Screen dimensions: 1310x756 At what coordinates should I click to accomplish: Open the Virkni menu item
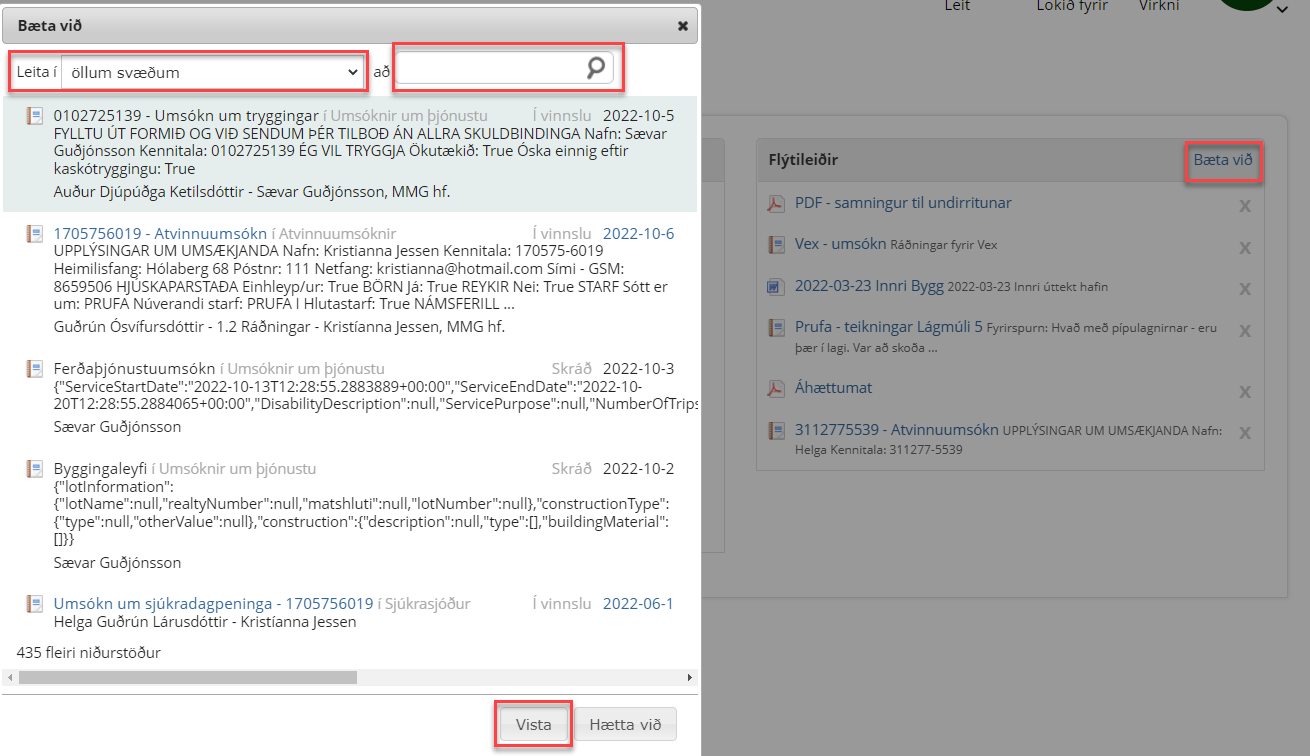[x=1159, y=6]
